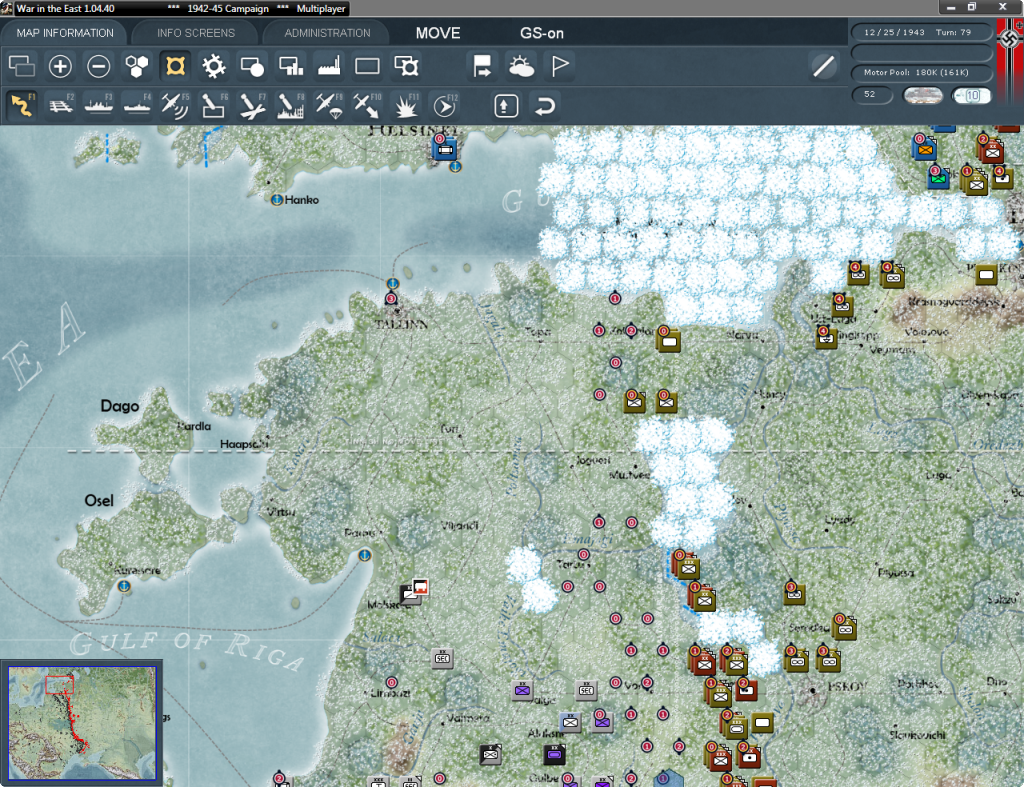Select Rail Move mode F2 icon

60,105
